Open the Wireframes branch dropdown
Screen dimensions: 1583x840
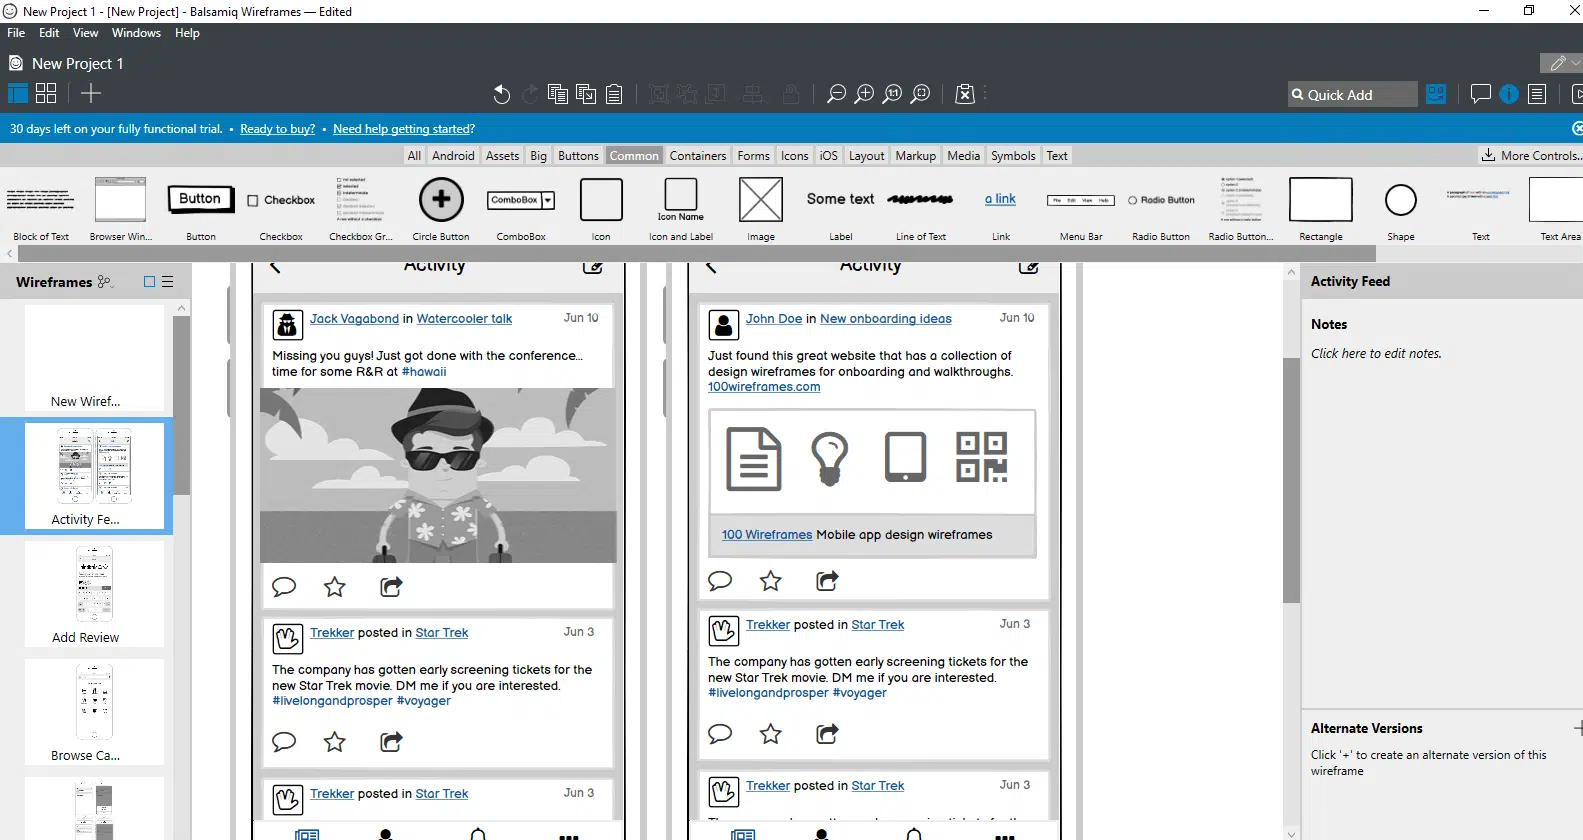pyautogui.click(x=105, y=282)
